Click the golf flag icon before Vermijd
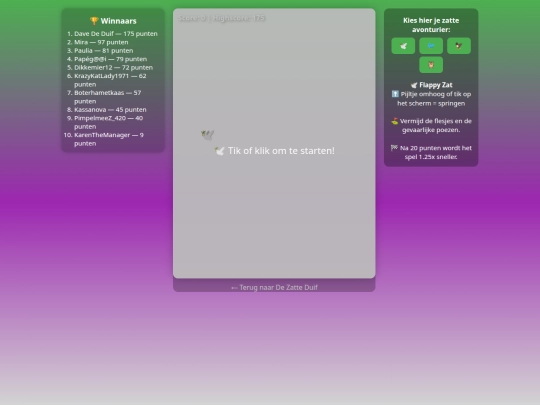Screen dimensions: 540x405 click(x=395, y=121)
